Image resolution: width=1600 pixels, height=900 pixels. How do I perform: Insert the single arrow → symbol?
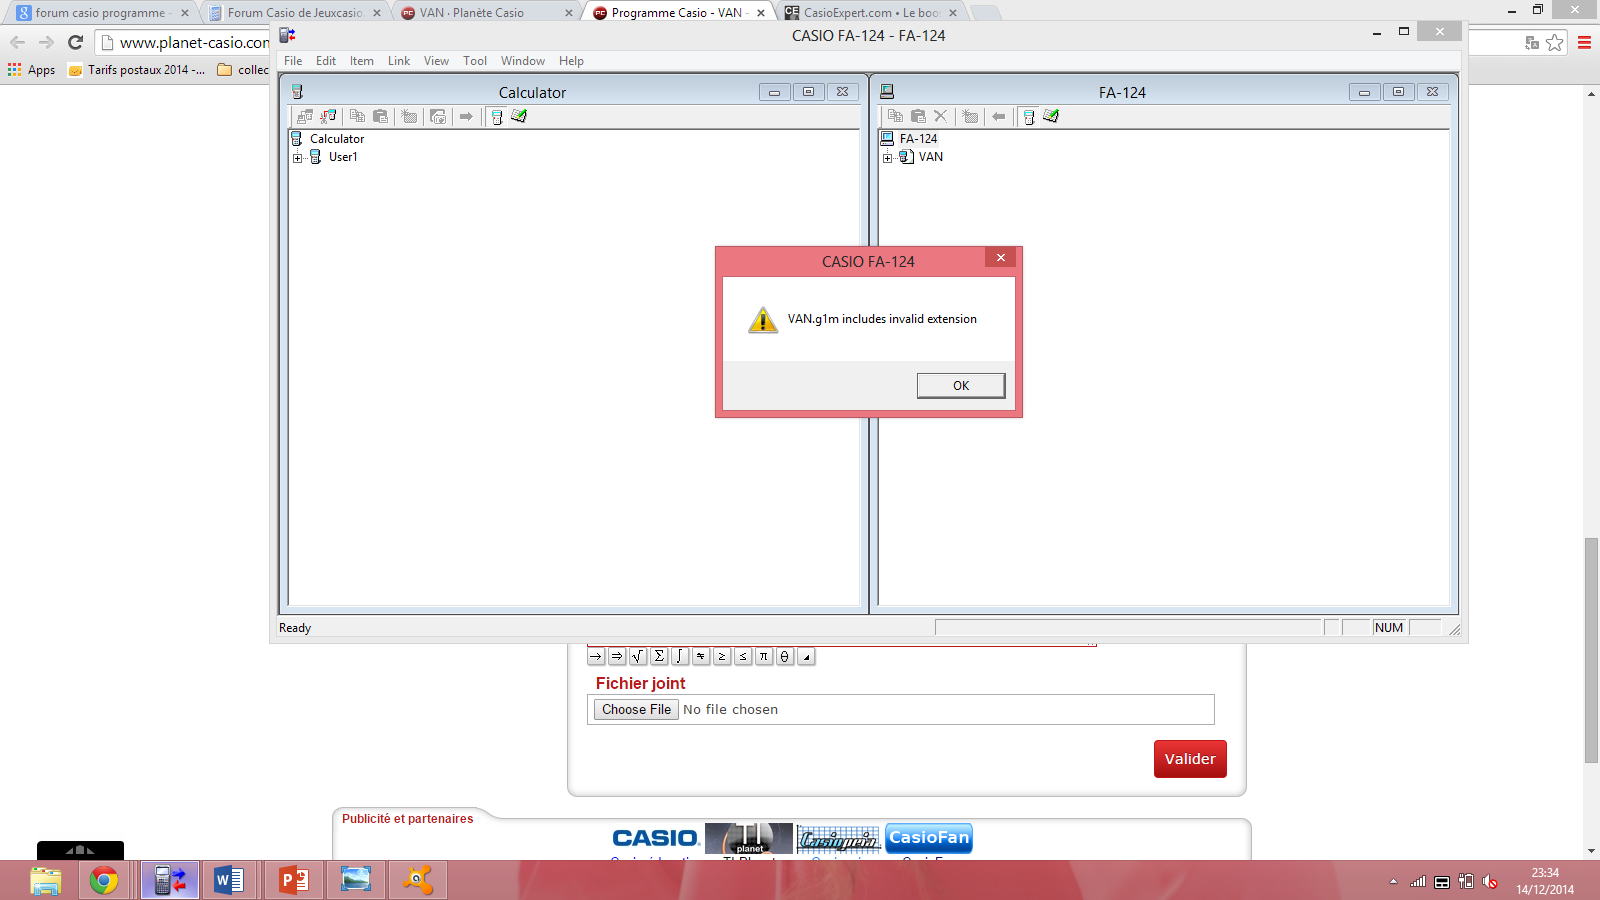[596, 656]
